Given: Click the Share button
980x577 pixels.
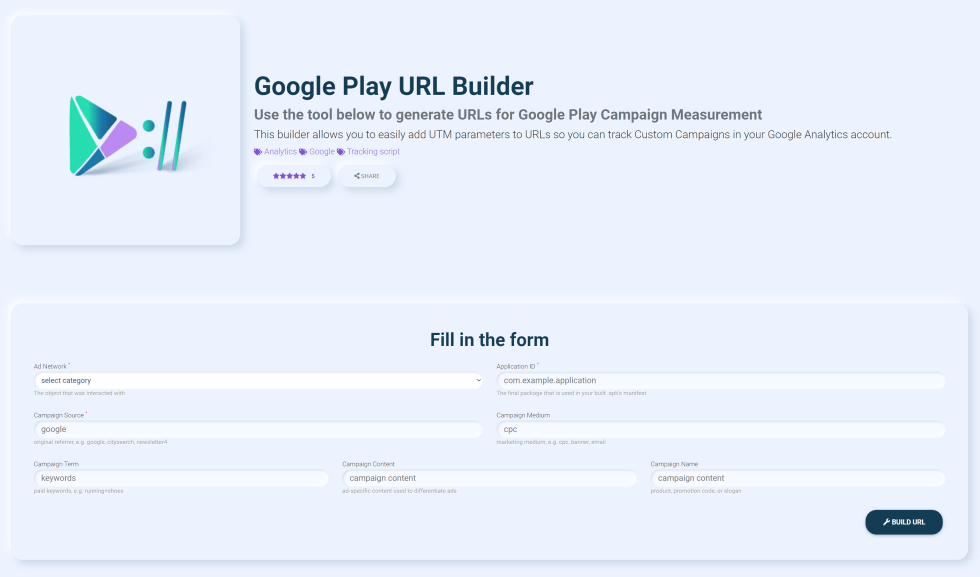Looking at the screenshot, I should click(367, 176).
